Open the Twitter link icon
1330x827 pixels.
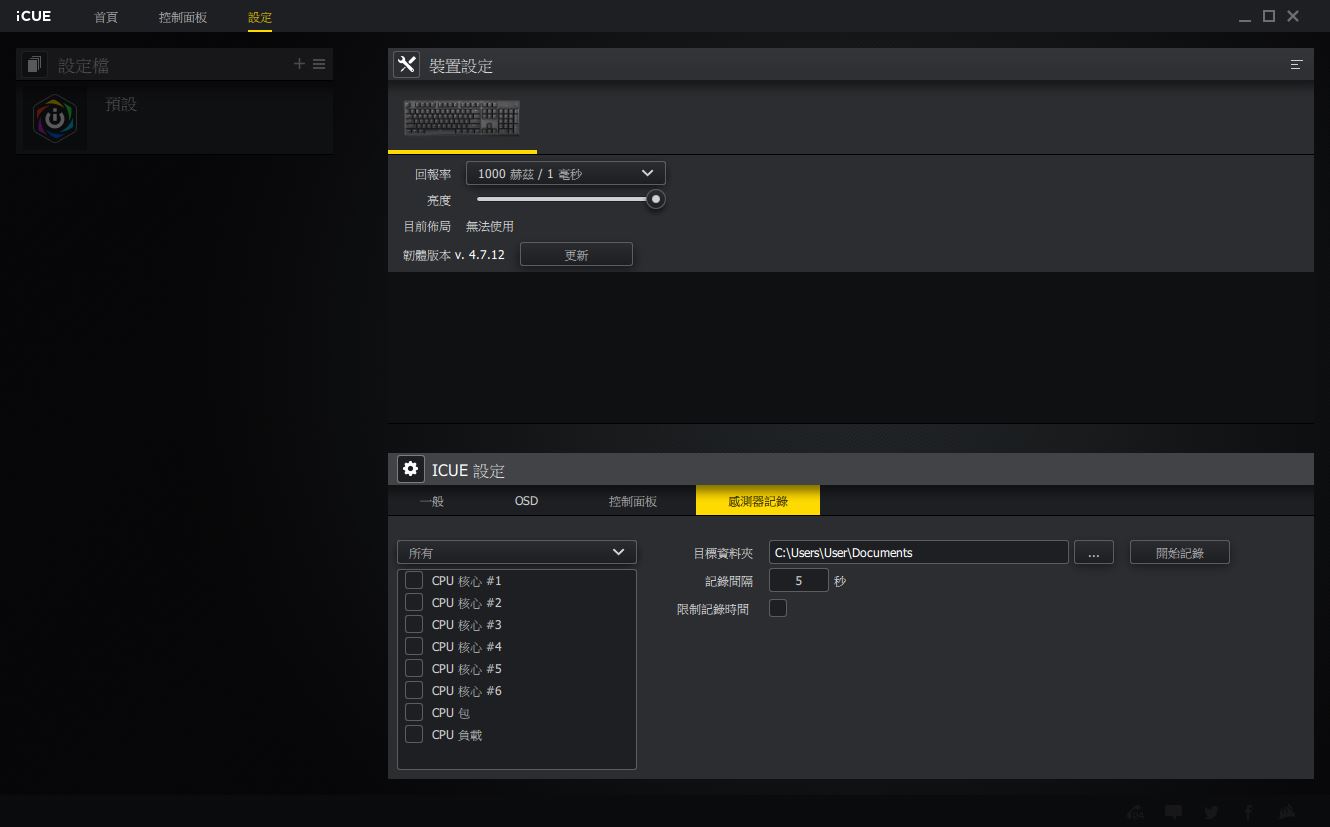(1211, 812)
